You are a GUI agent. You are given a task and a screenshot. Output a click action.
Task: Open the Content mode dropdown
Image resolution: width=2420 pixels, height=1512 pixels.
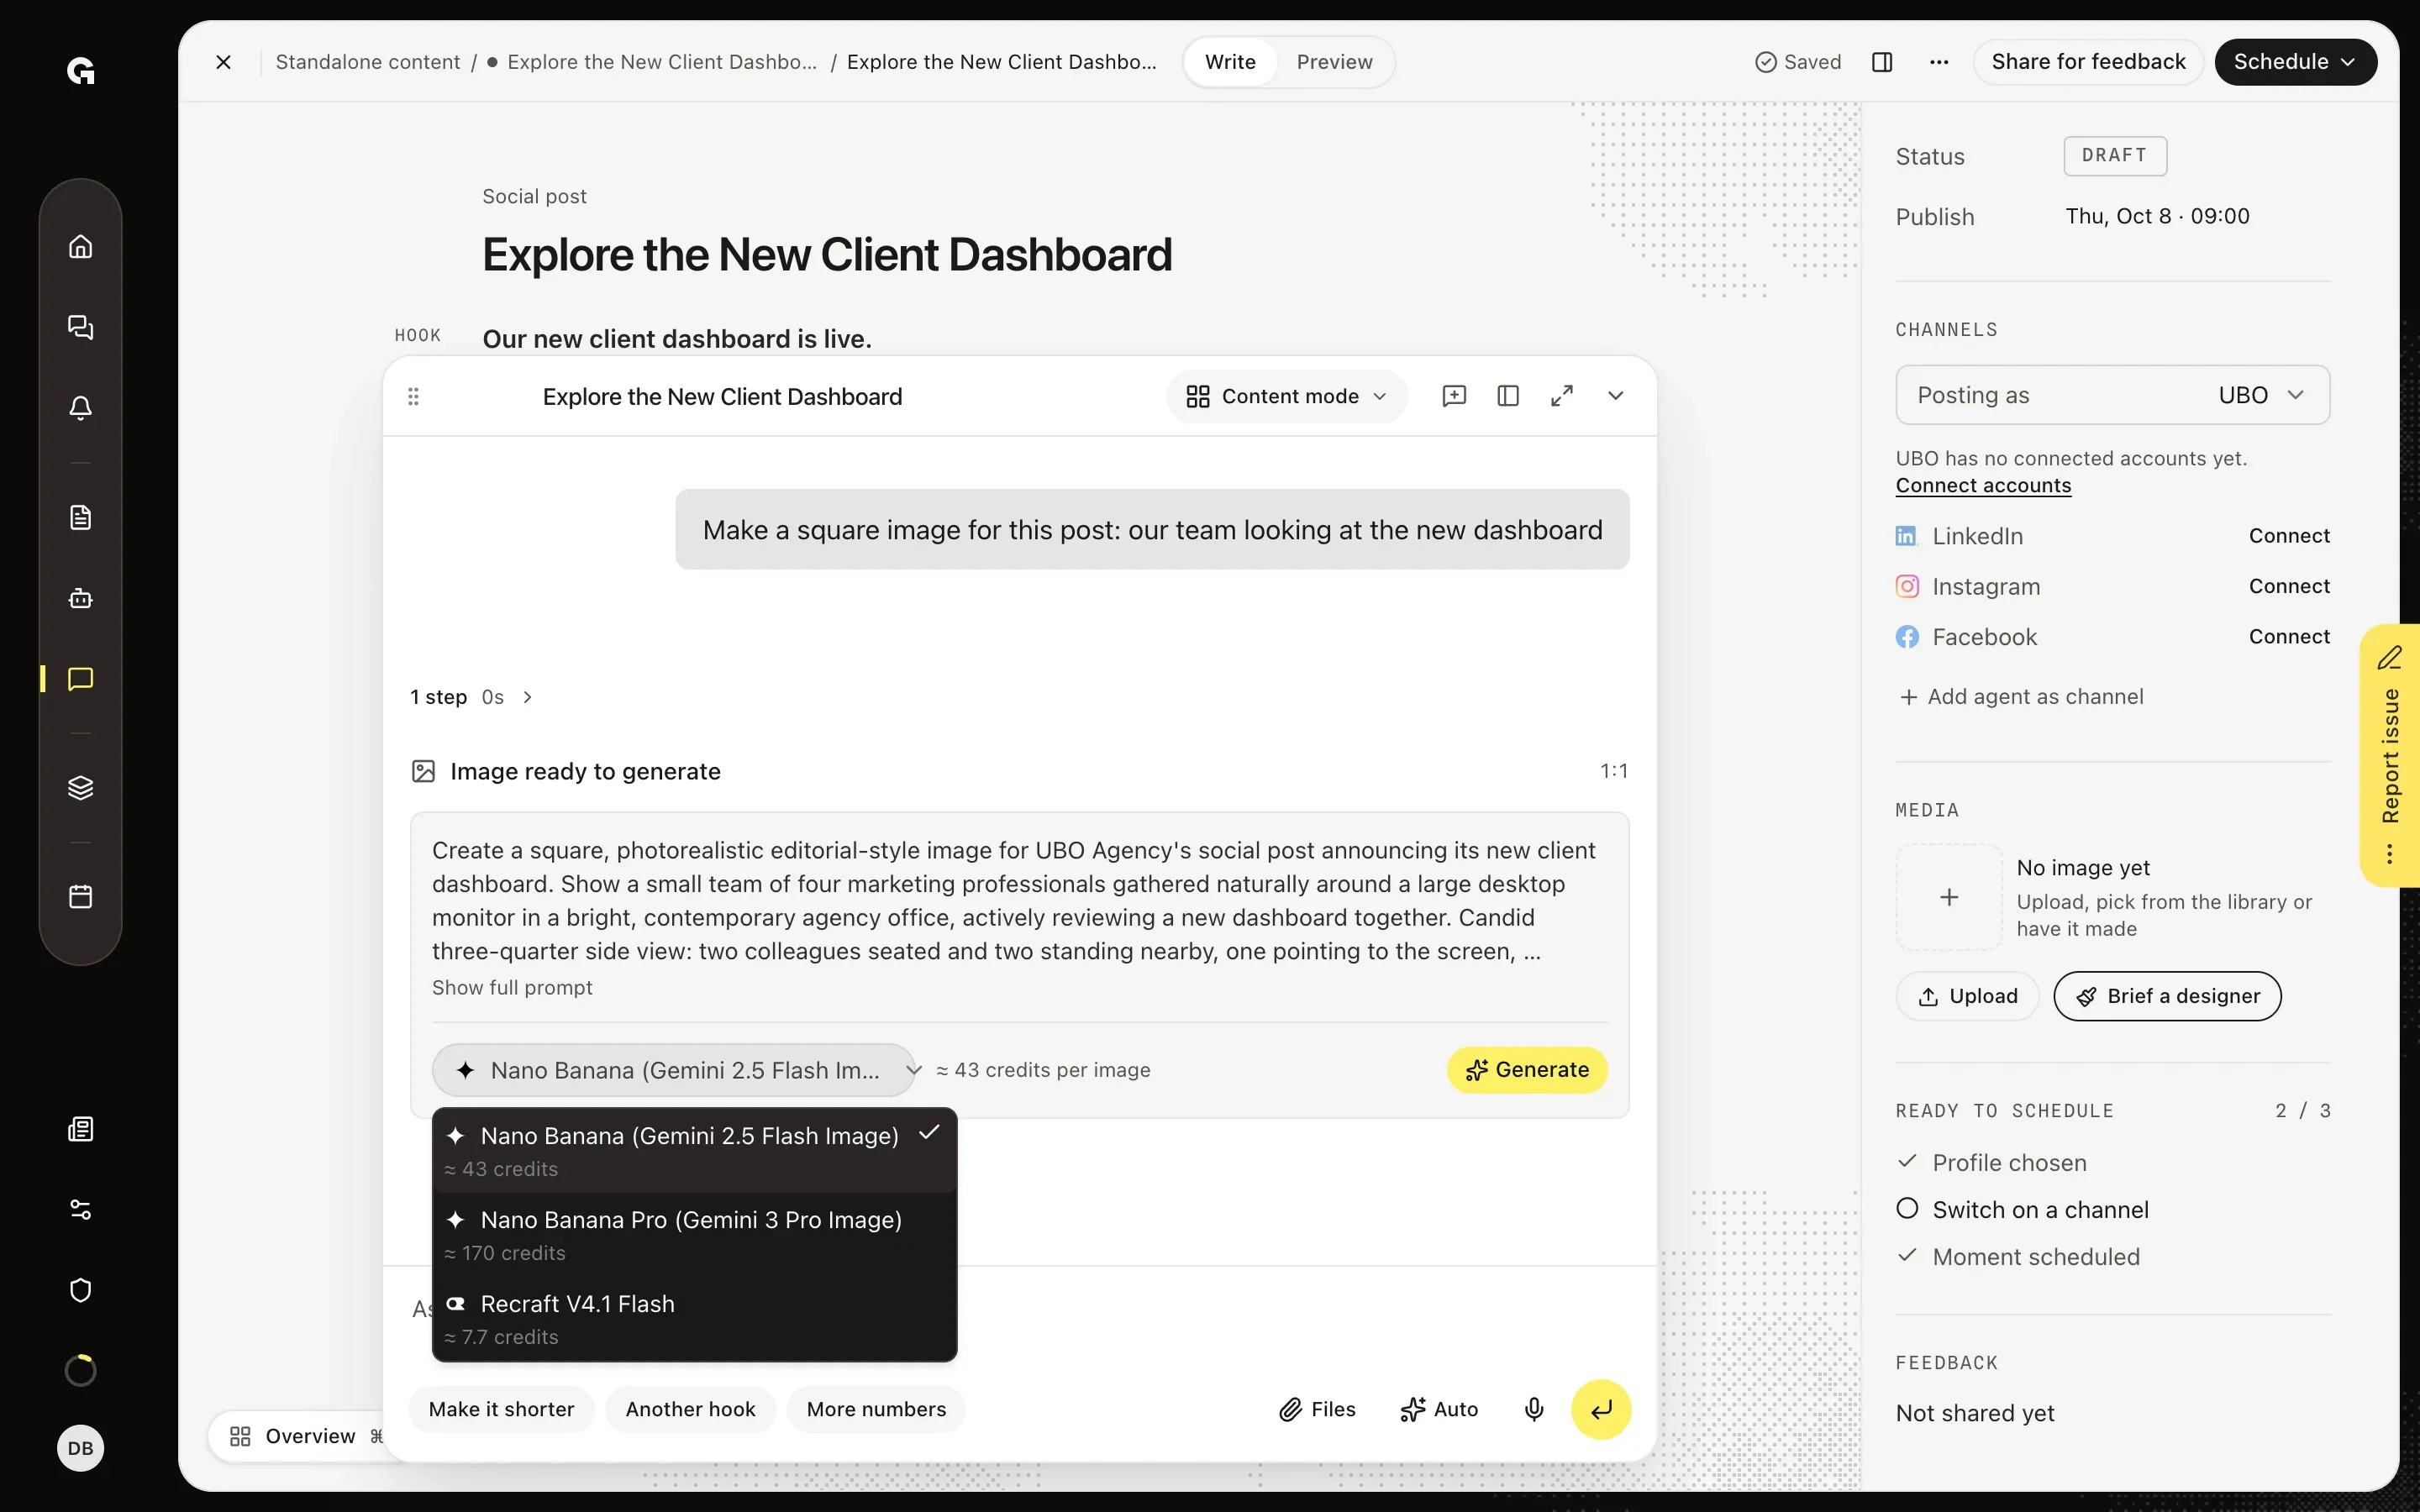(1287, 396)
